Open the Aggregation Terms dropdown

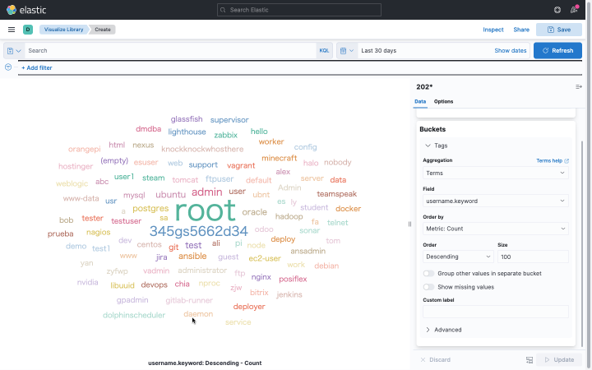495,173
